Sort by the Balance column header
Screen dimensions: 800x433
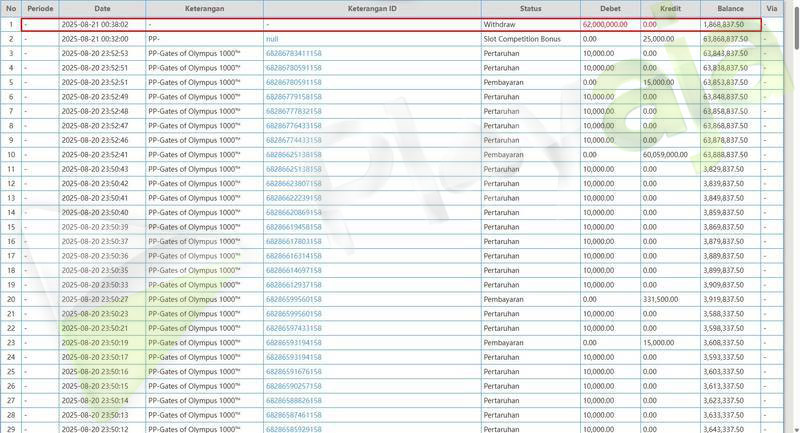tap(730, 8)
